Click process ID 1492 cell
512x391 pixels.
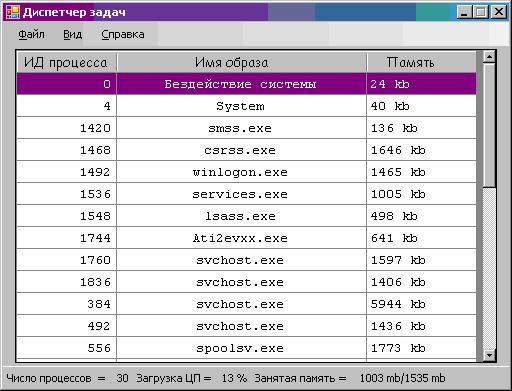[66, 172]
